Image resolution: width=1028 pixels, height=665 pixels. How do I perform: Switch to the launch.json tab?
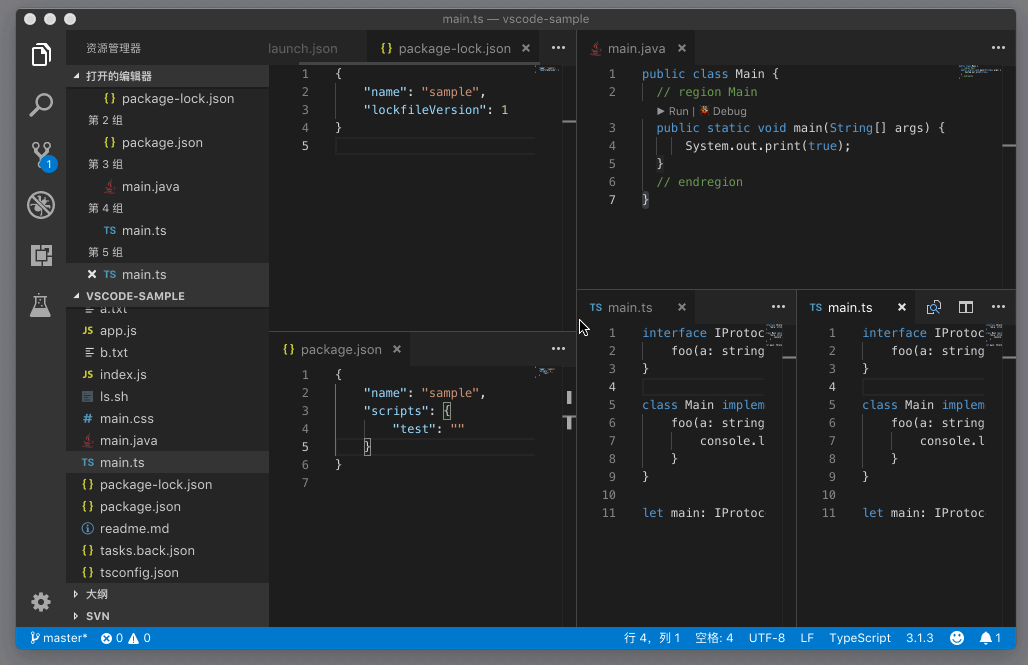click(x=303, y=48)
